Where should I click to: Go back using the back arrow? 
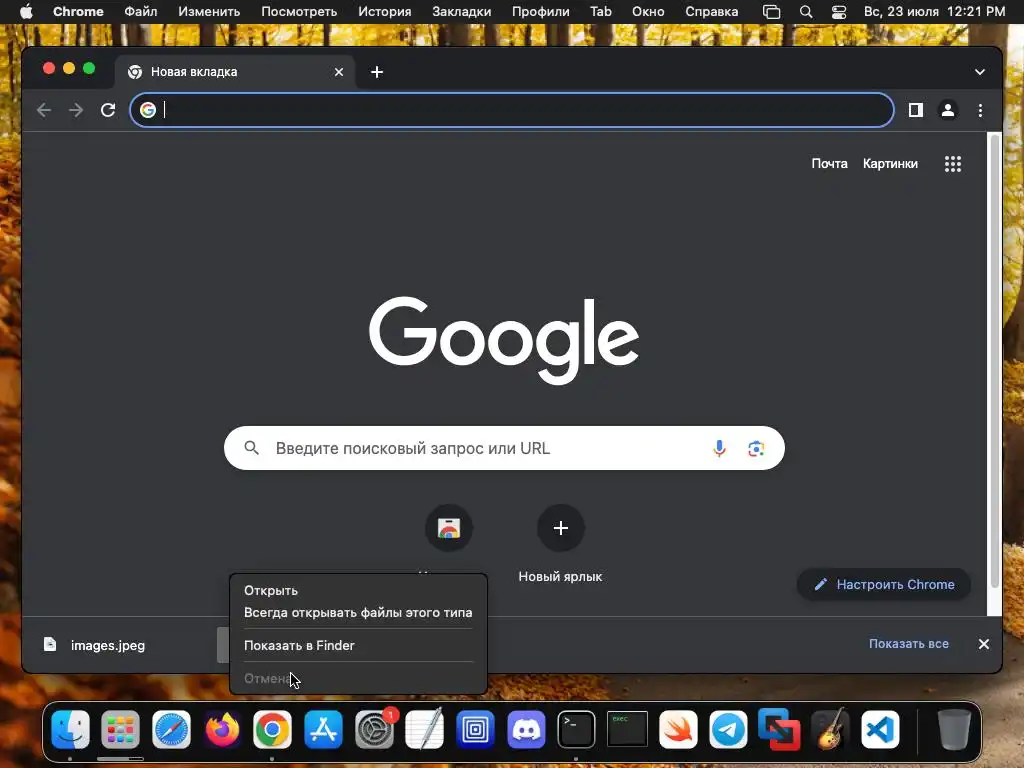pyautogui.click(x=44, y=110)
